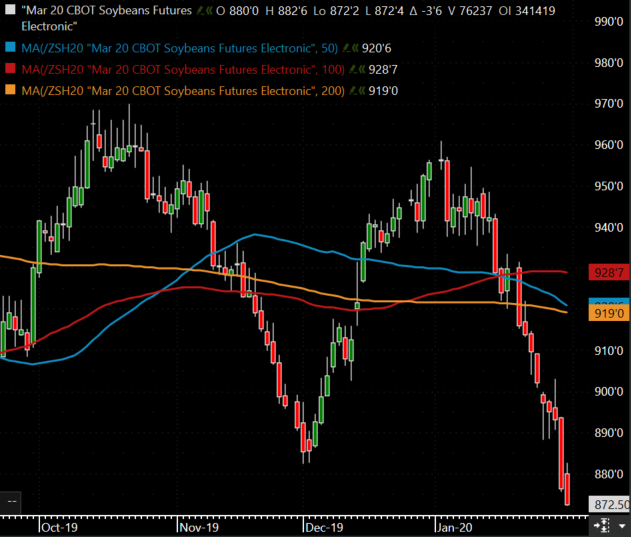Click the orange 919'0 price bubble on axis

click(x=609, y=313)
